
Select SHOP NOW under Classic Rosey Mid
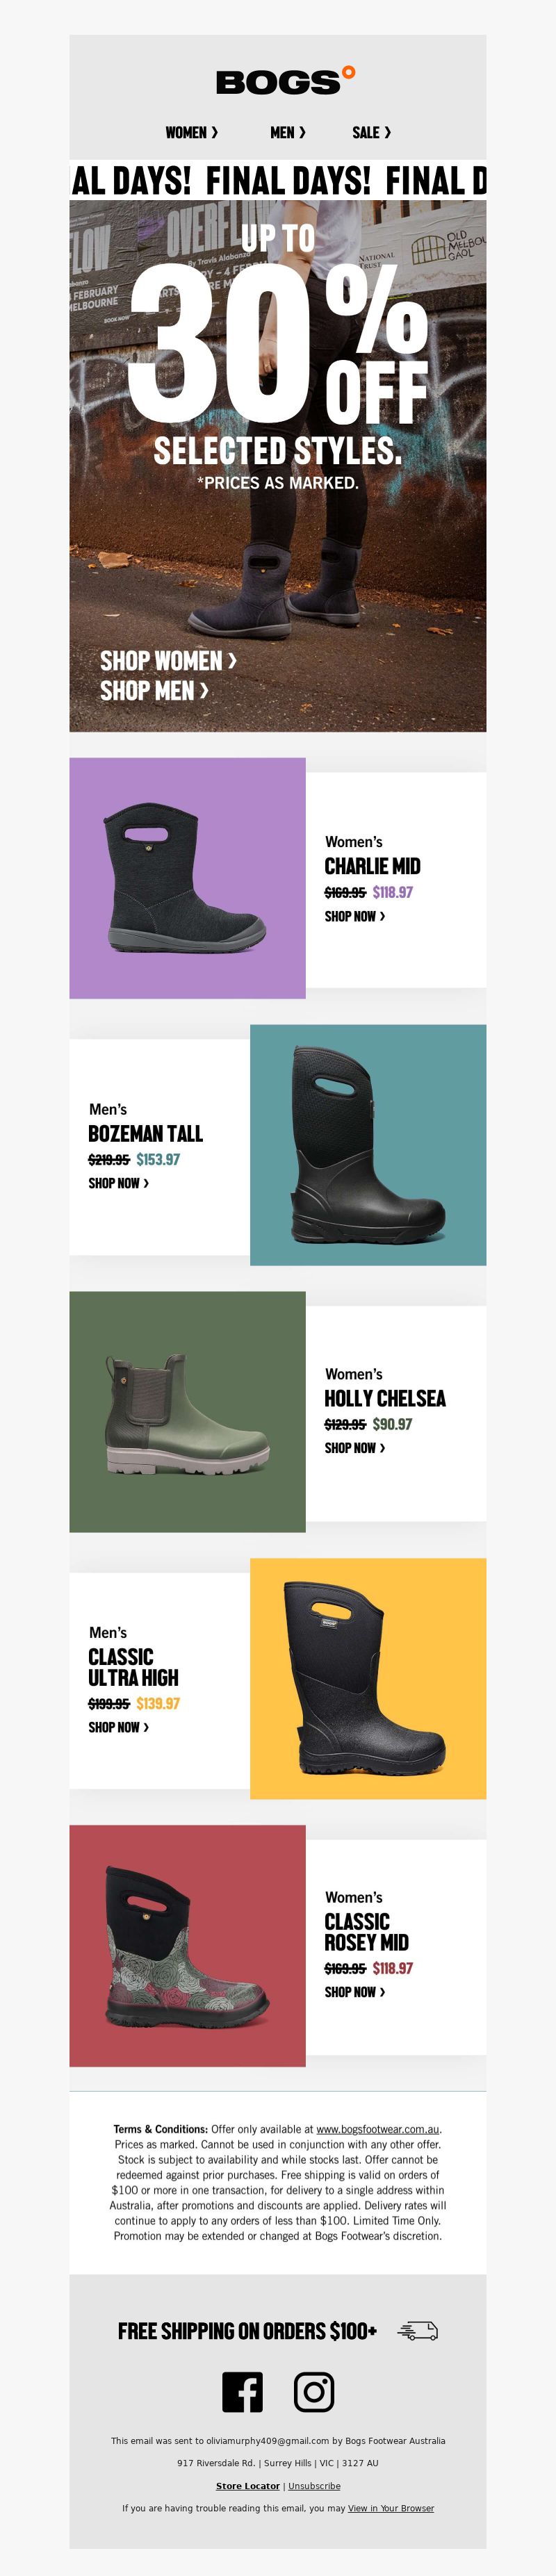354,1992
